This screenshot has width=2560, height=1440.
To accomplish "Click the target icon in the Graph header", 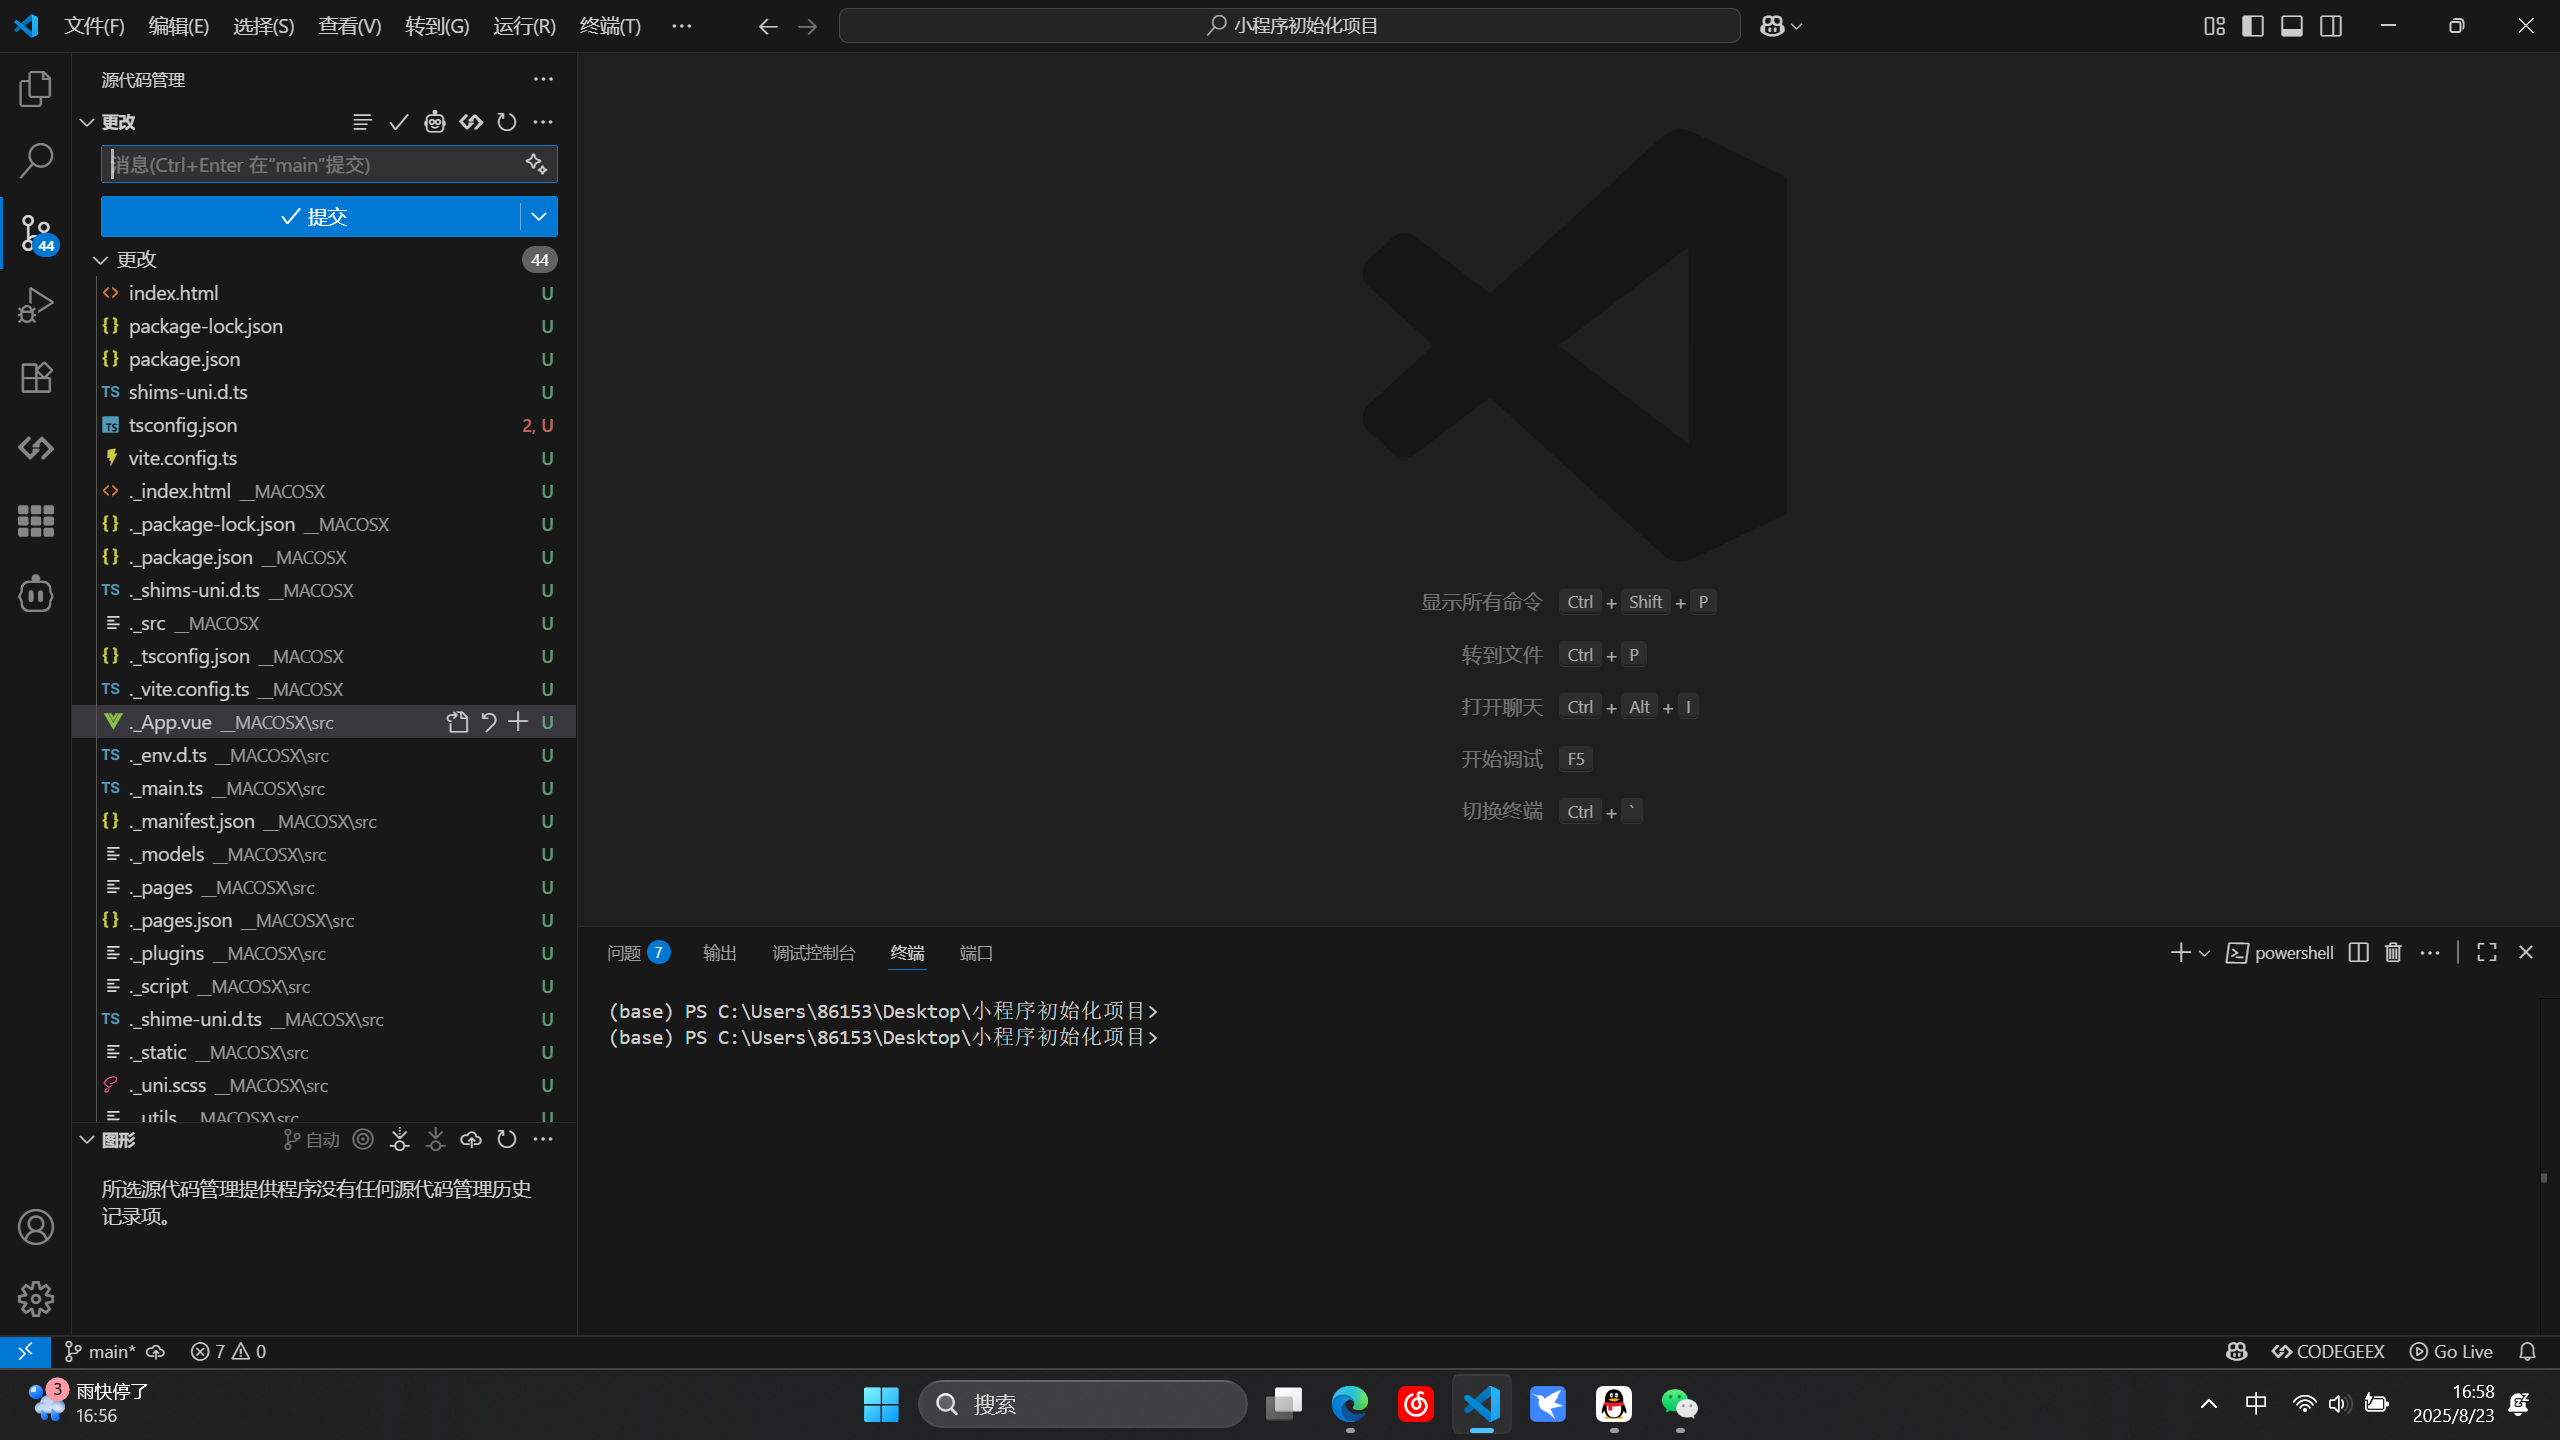I will pyautogui.click(x=363, y=1139).
